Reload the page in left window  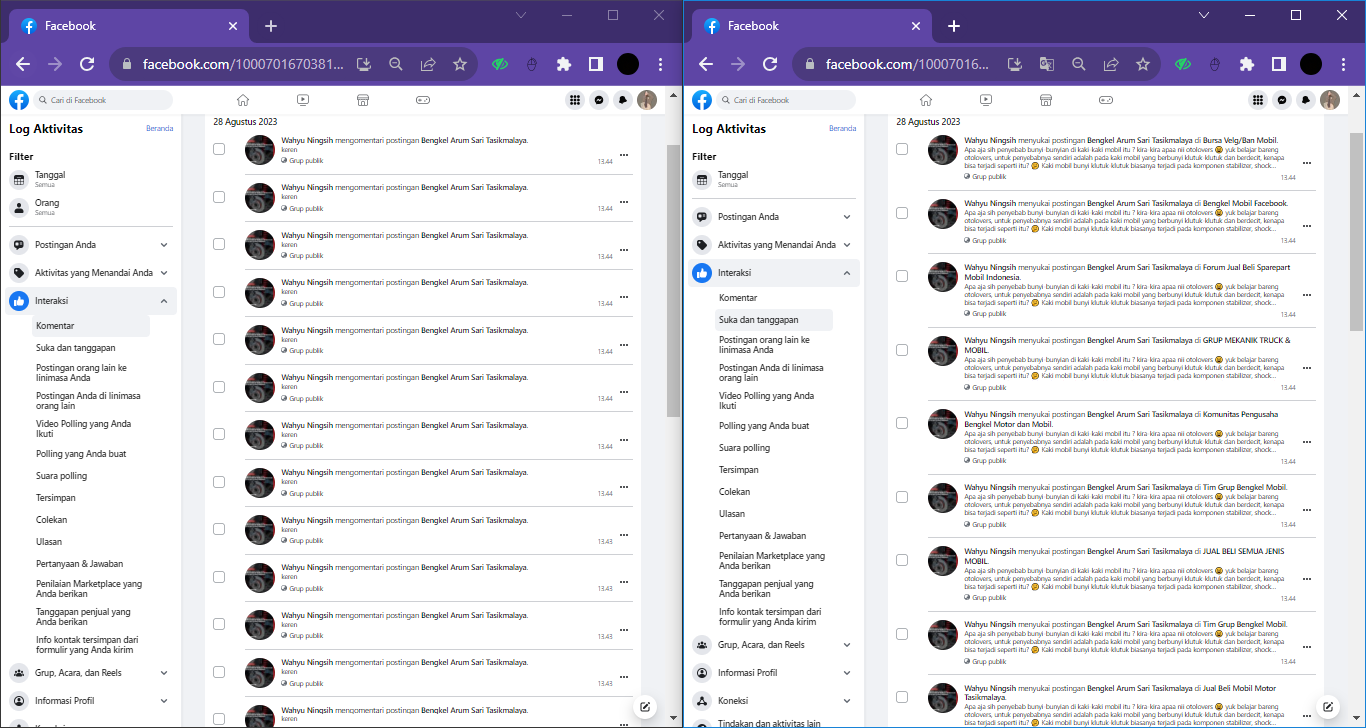coord(87,64)
